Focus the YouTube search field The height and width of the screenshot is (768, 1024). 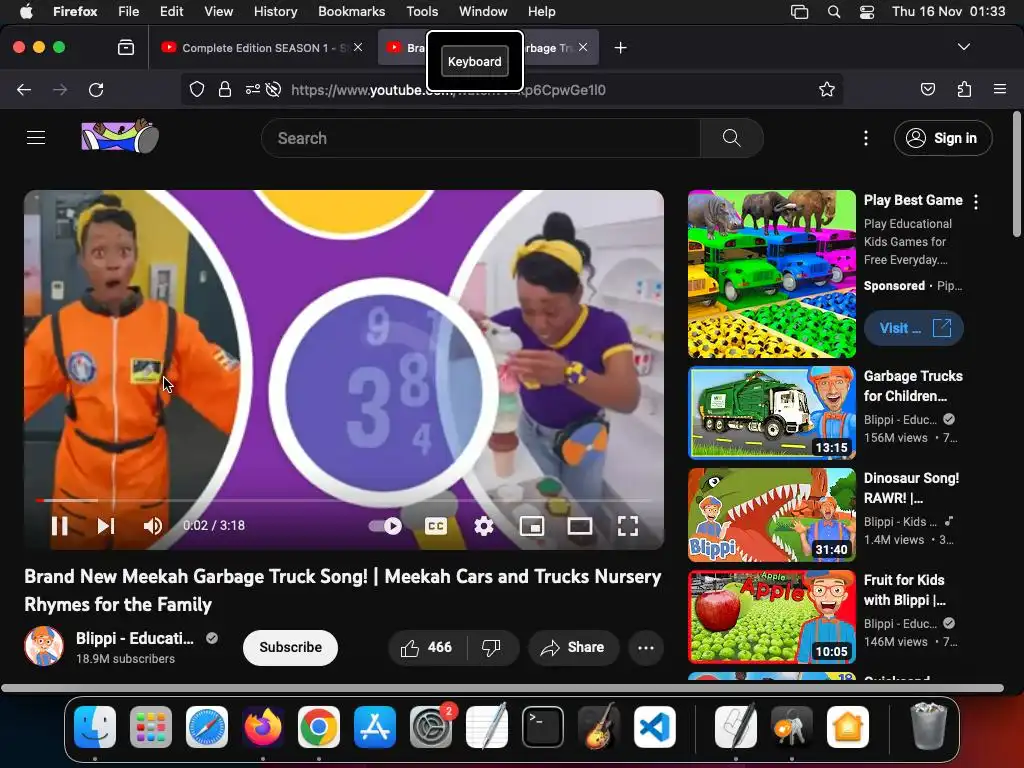(x=481, y=138)
